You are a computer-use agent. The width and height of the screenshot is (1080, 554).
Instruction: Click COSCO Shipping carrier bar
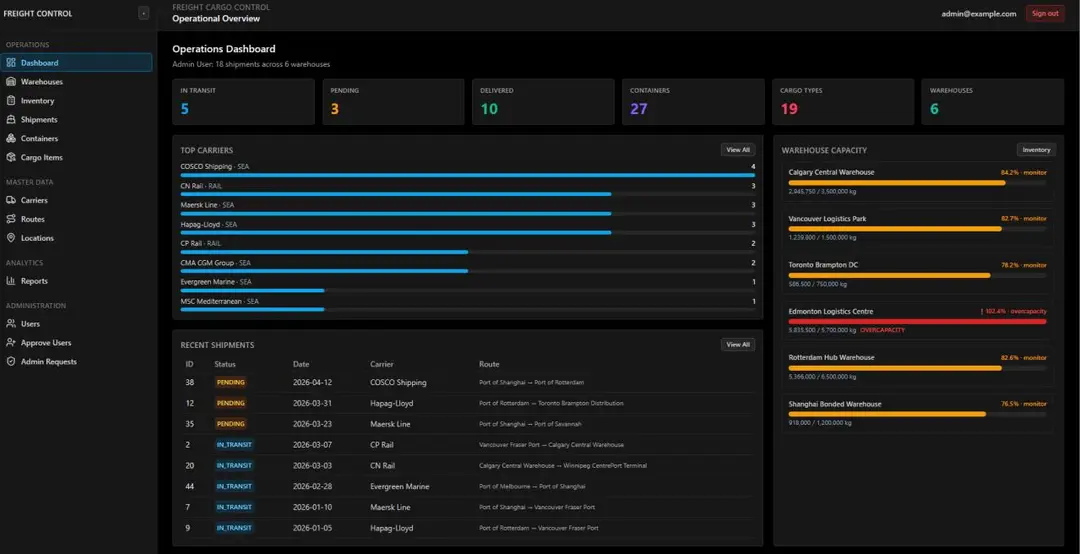(x=468, y=175)
